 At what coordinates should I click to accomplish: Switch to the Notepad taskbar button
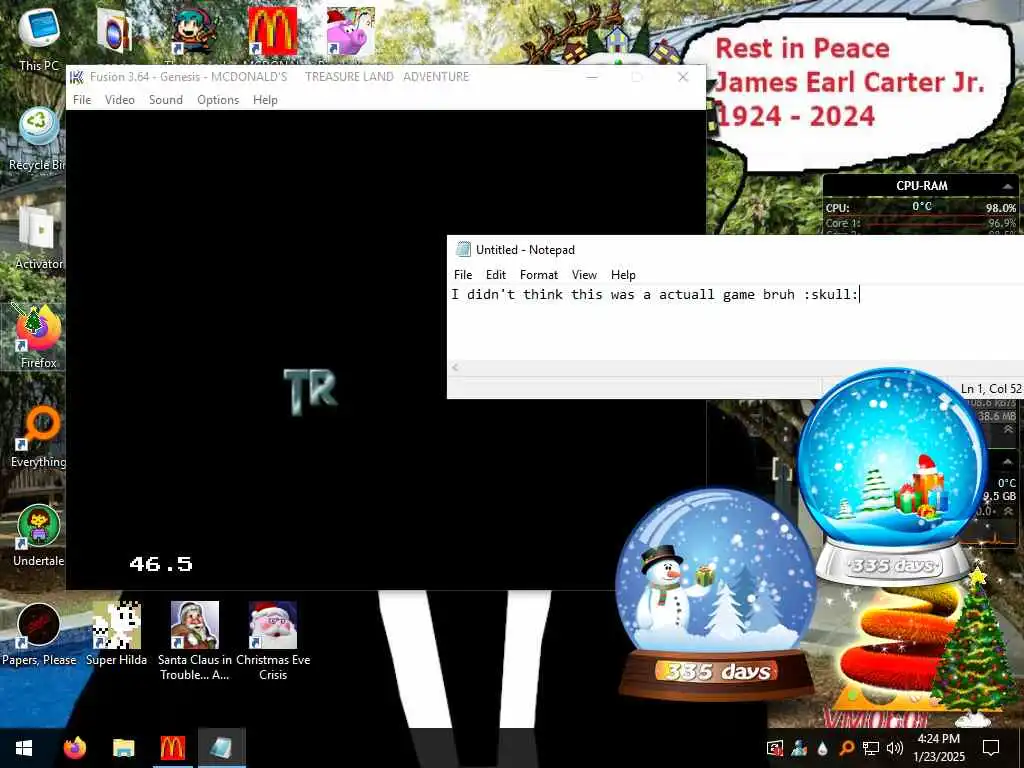pos(221,748)
